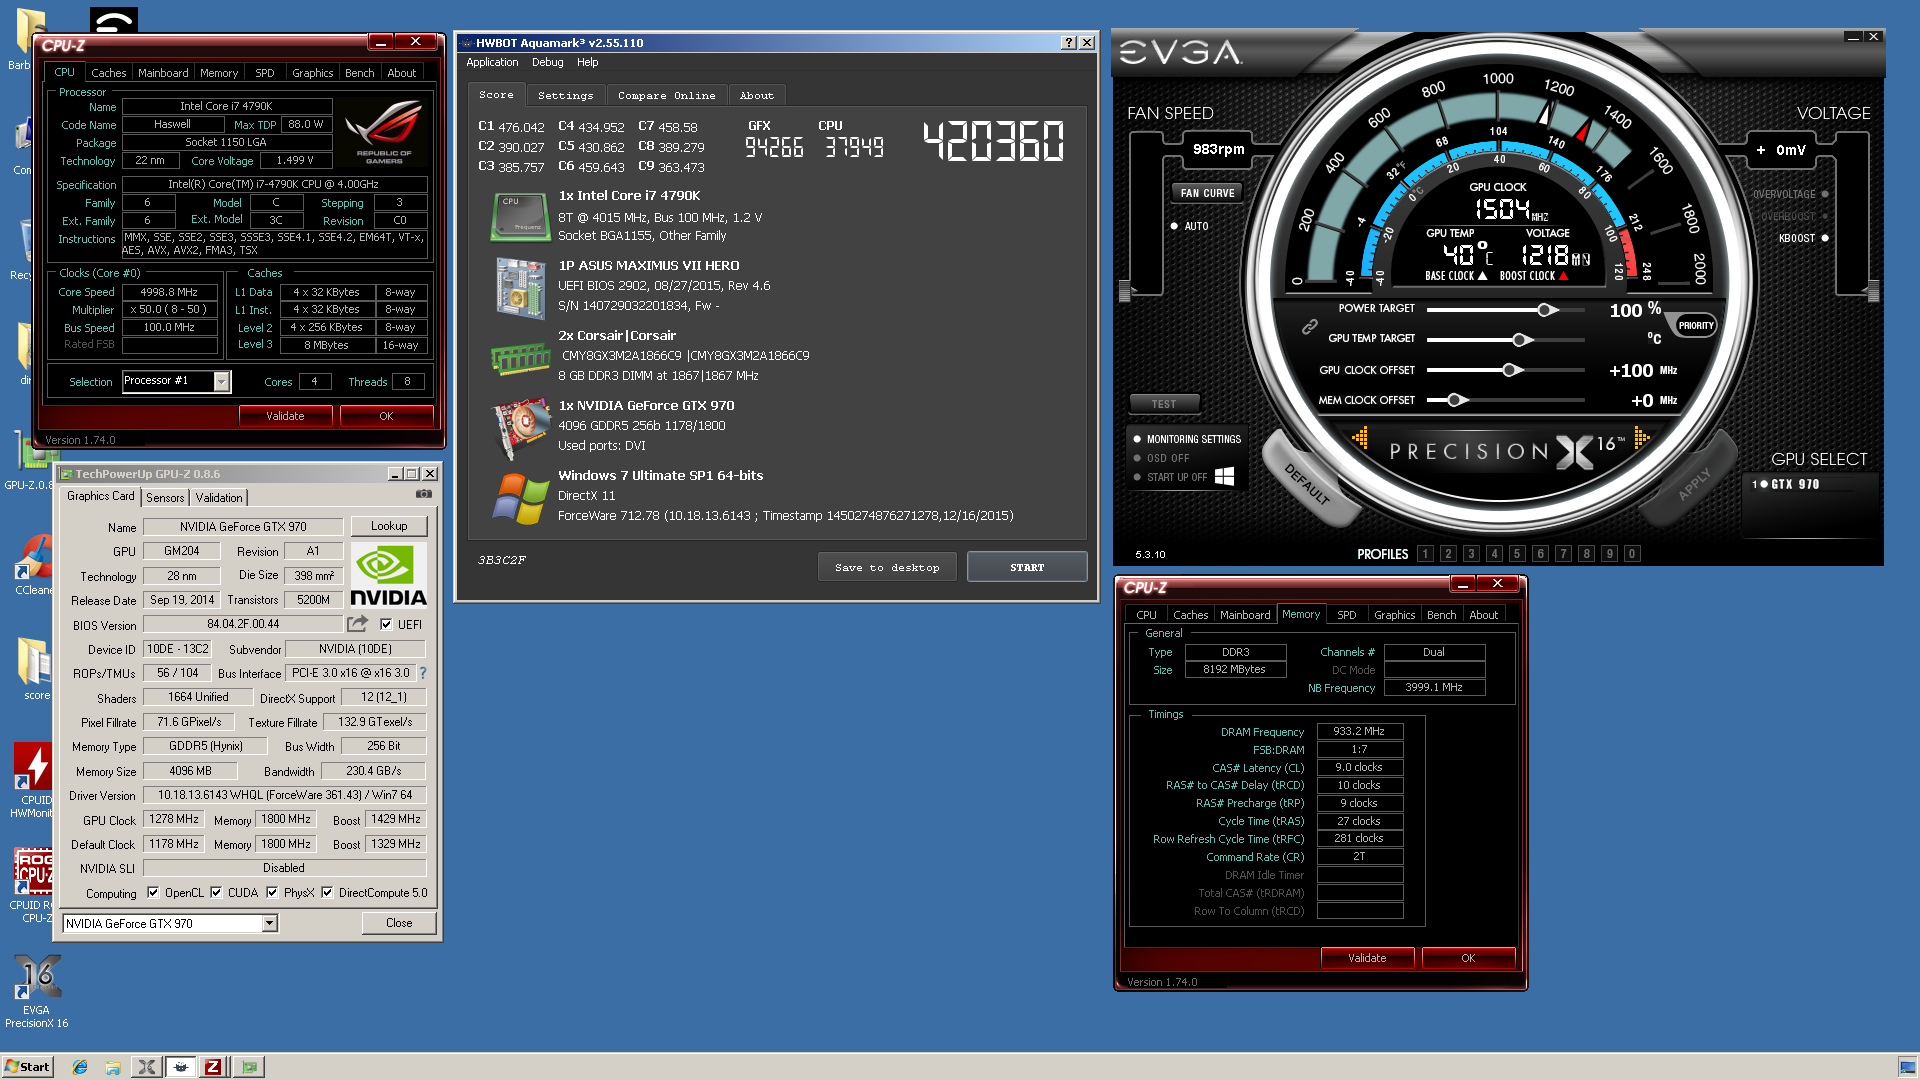Click FAN CURVE button in PrecisionX
1920x1080 pixels.
1207,193
